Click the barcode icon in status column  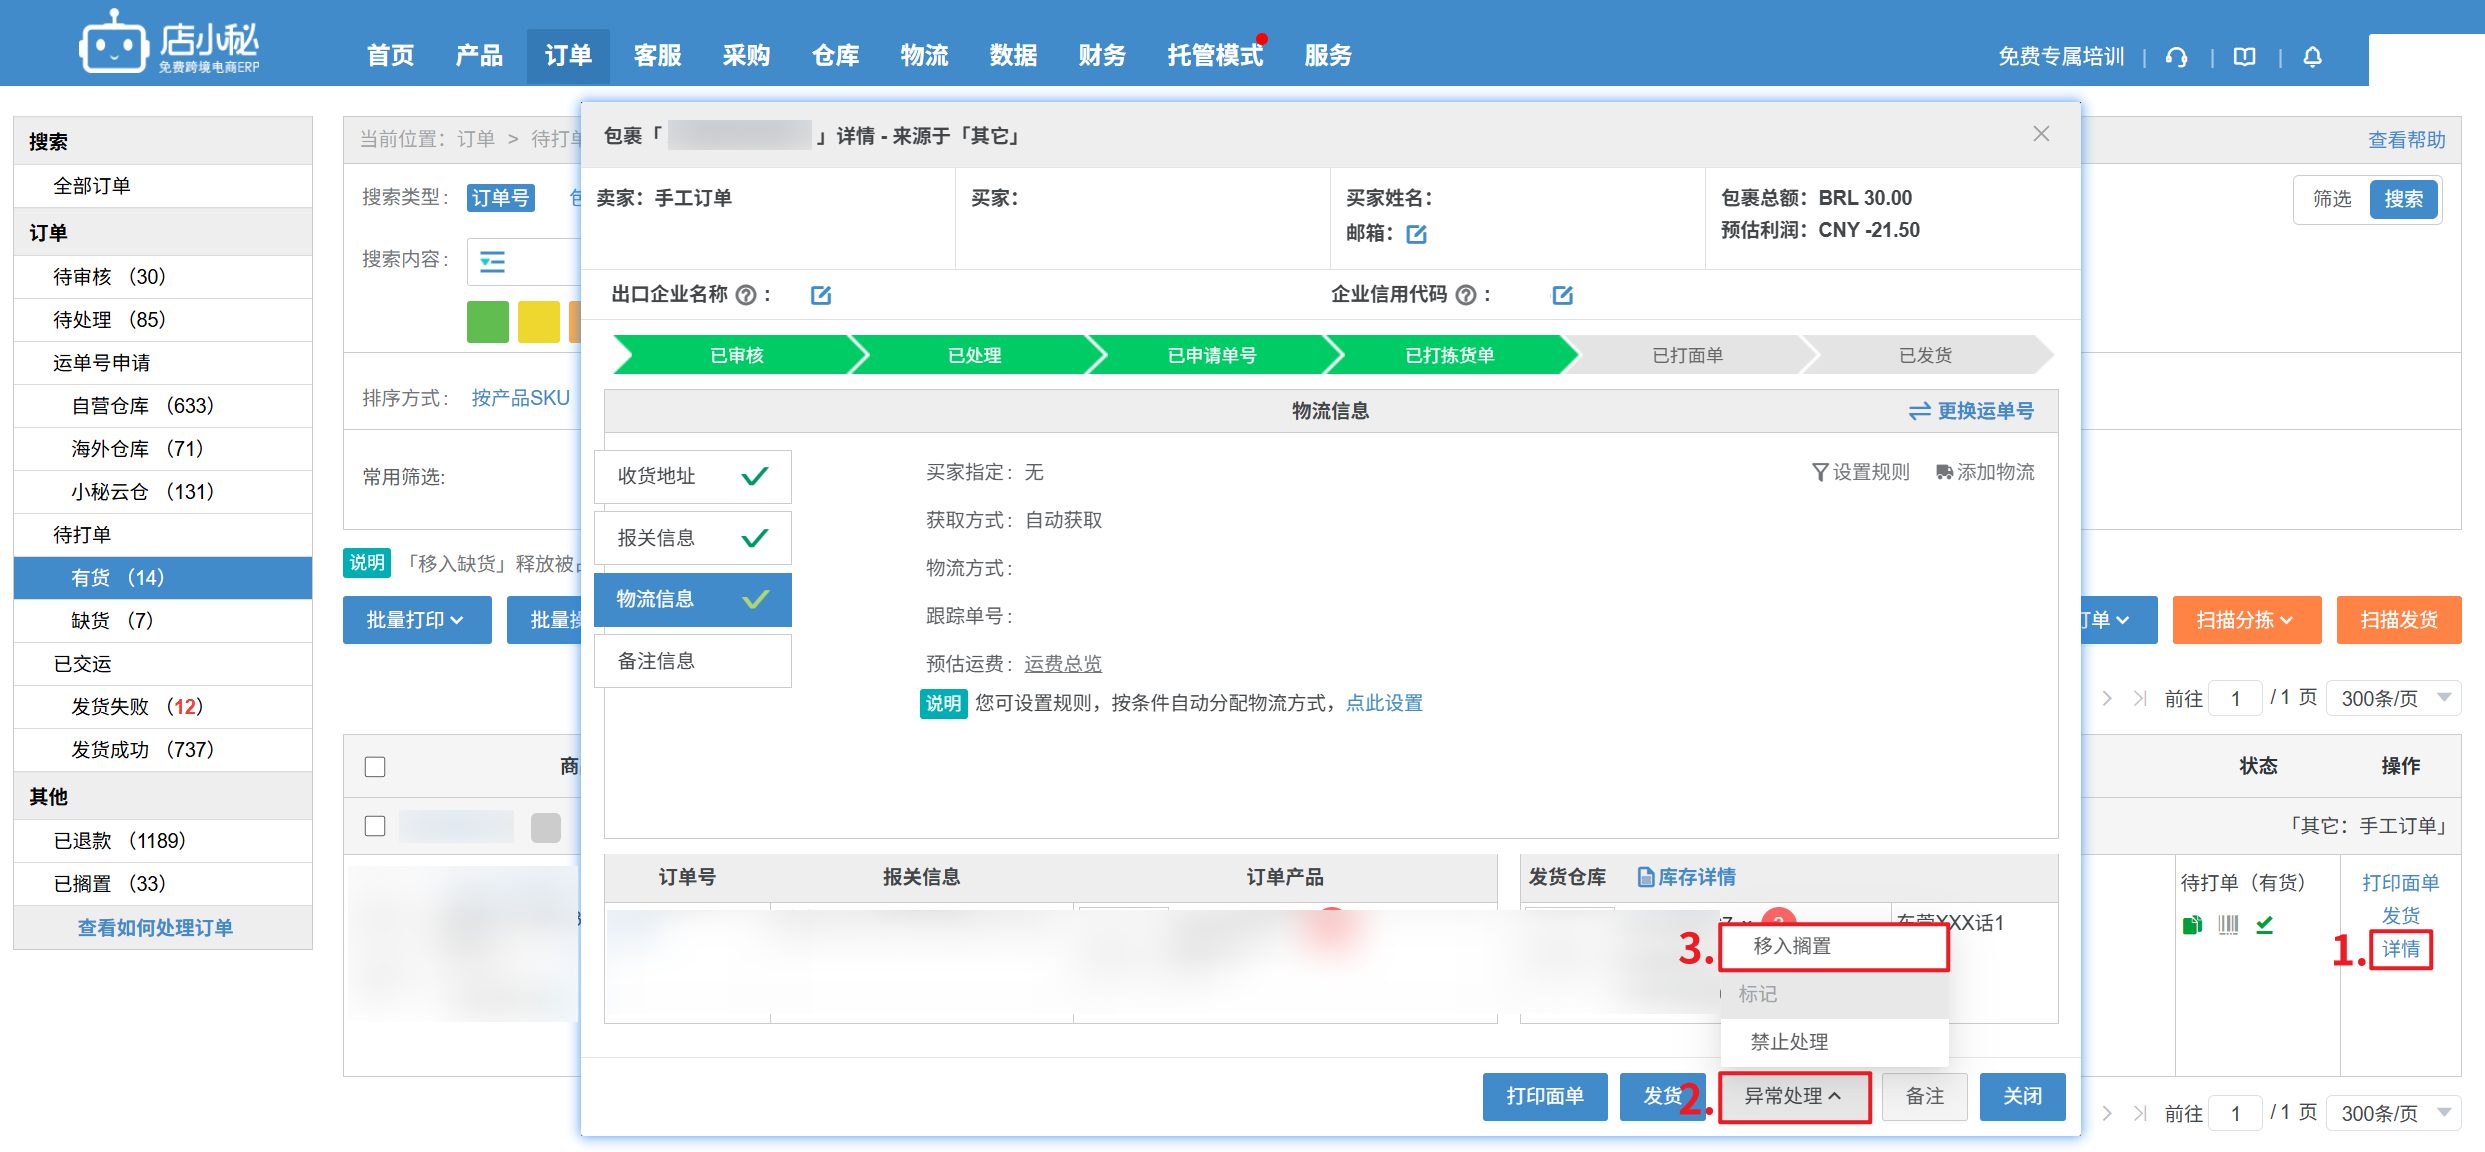pyautogui.click(x=2228, y=925)
